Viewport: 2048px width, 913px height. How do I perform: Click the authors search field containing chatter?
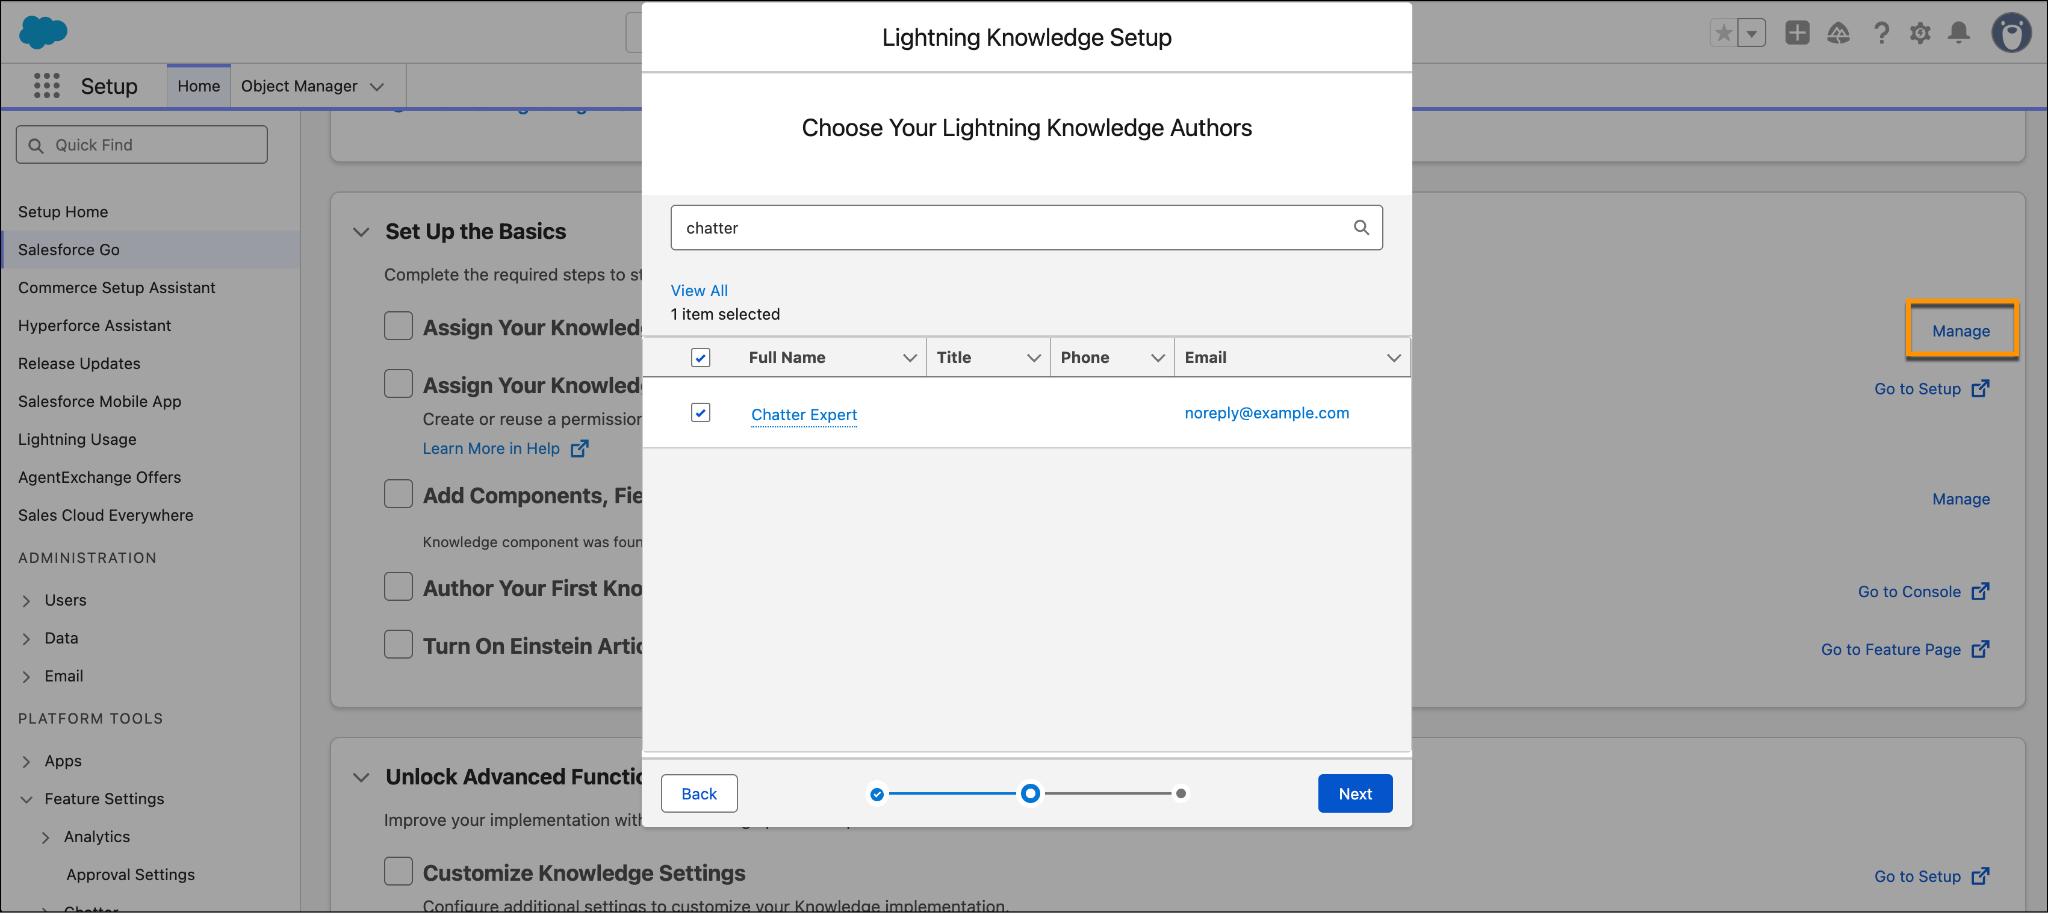pos(1026,228)
